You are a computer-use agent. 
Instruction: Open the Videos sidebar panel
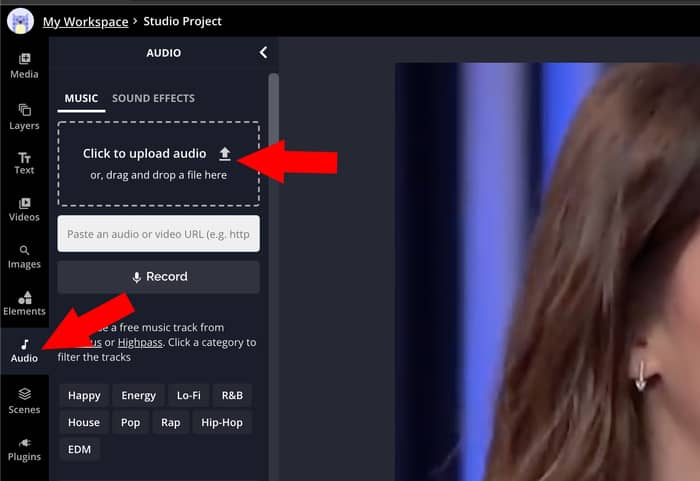(x=24, y=208)
